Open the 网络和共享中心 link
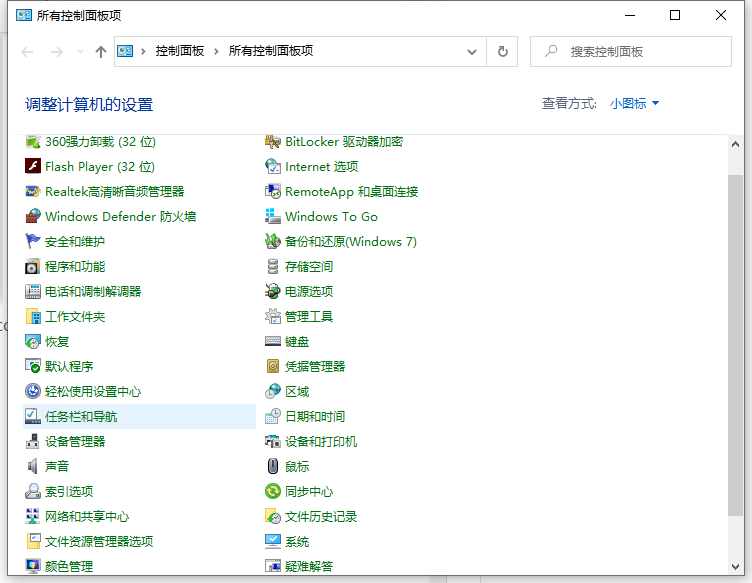 (87, 517)
